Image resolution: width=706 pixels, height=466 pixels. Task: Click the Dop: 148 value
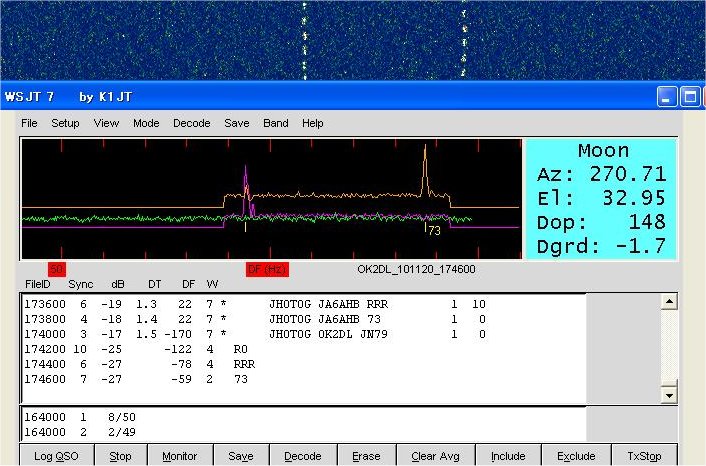(601, 222)
